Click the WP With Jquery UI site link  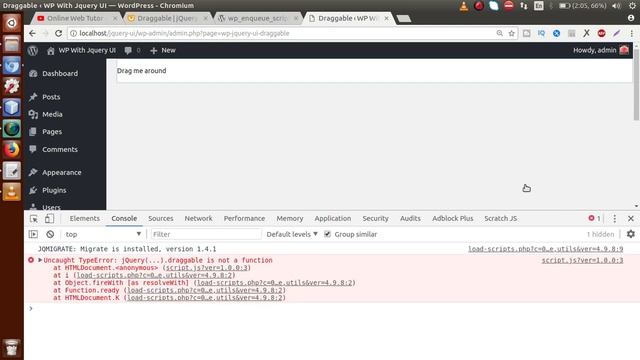(x=81, y=51)
